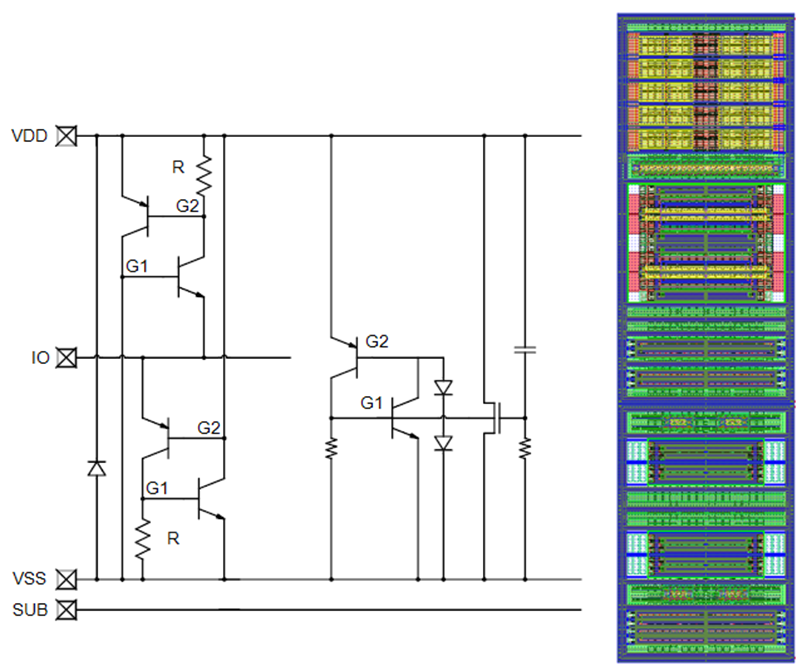The height and width of the screenshot is (669, 802).
Task: Select the SUB terminal pin symbol
Action: tap(67, 609)
